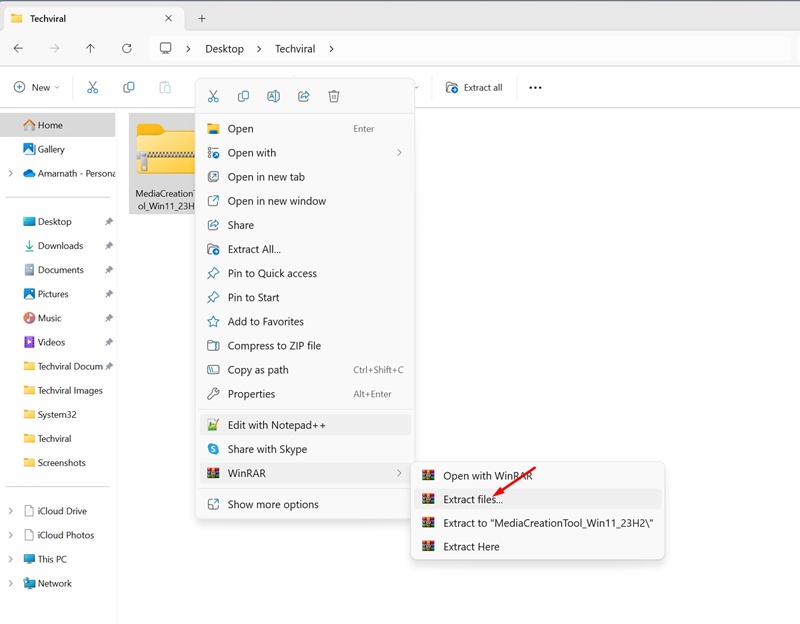800x624 pixels.
Task: Click Techviral in the address bar breadcrumb
Action: click(x=295, y=49)
